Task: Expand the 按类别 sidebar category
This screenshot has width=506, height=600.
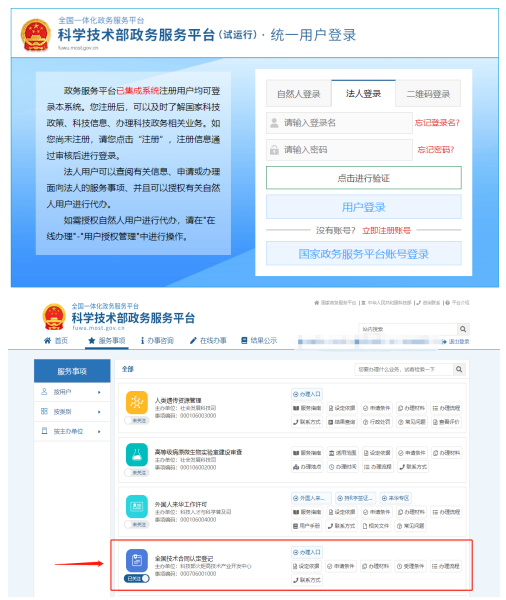Action: point(72,412)
